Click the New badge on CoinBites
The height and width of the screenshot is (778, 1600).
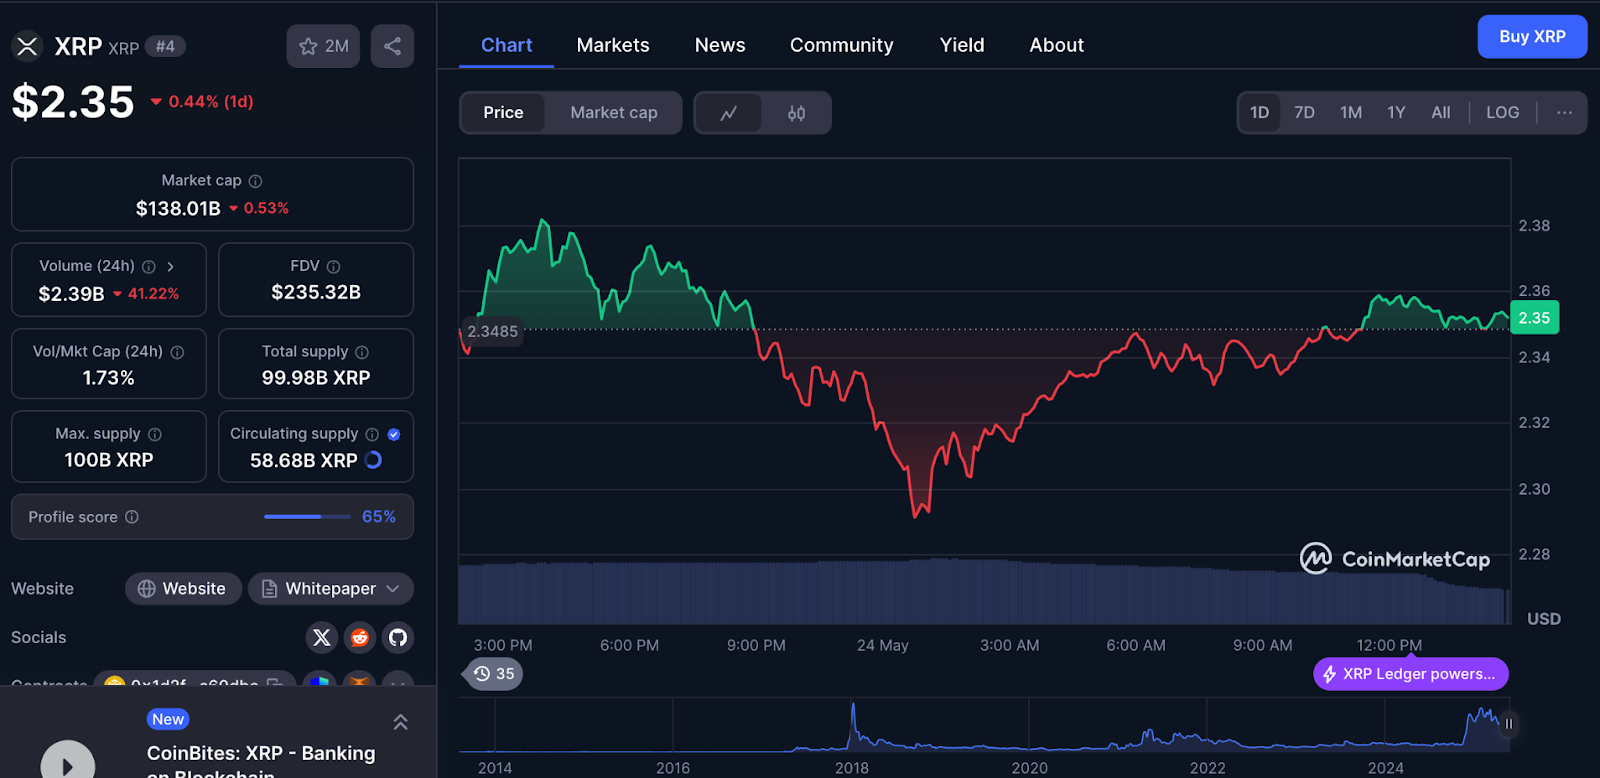pos(168,719)
